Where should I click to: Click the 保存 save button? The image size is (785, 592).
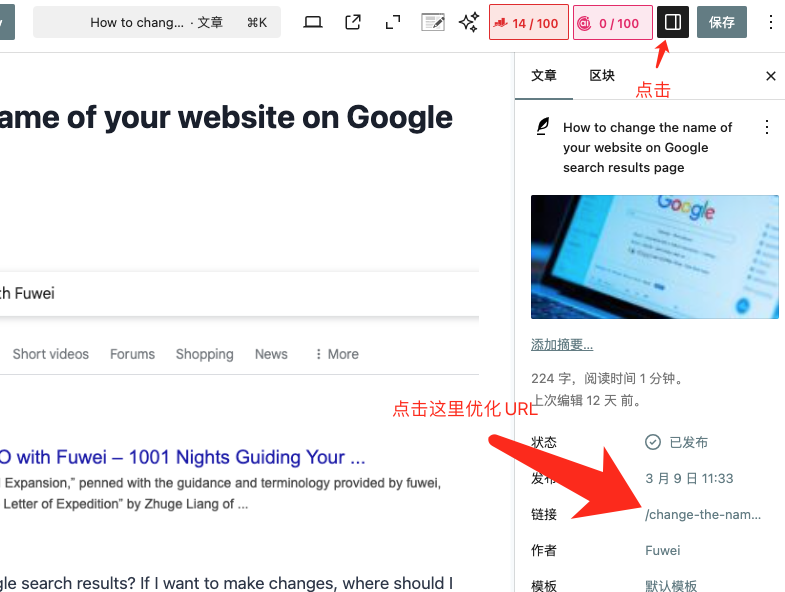point(722,22)
